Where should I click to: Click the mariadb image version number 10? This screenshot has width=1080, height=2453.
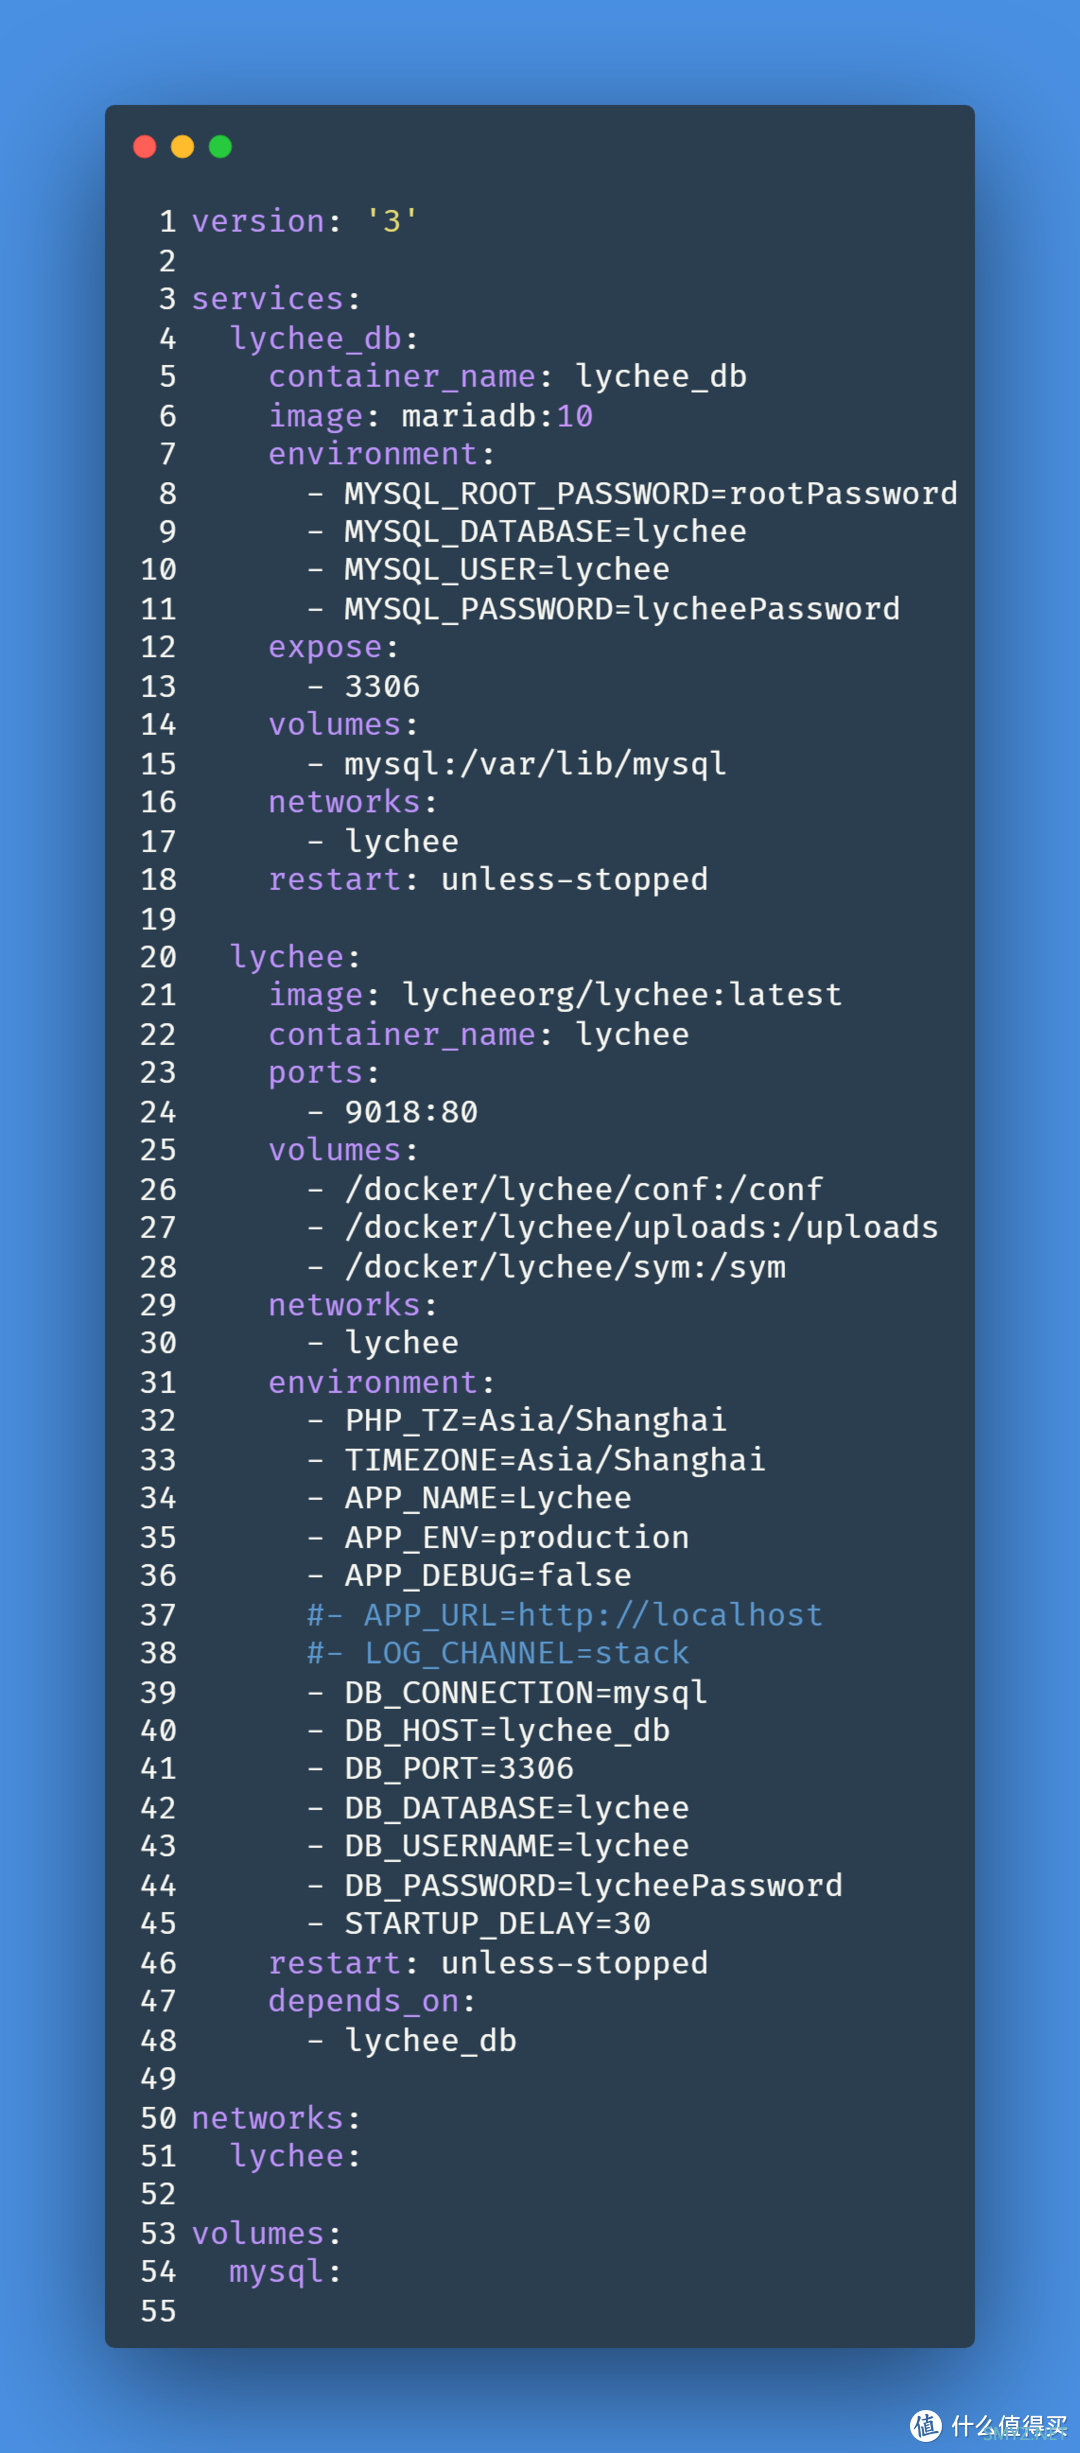tap(574, 416)
